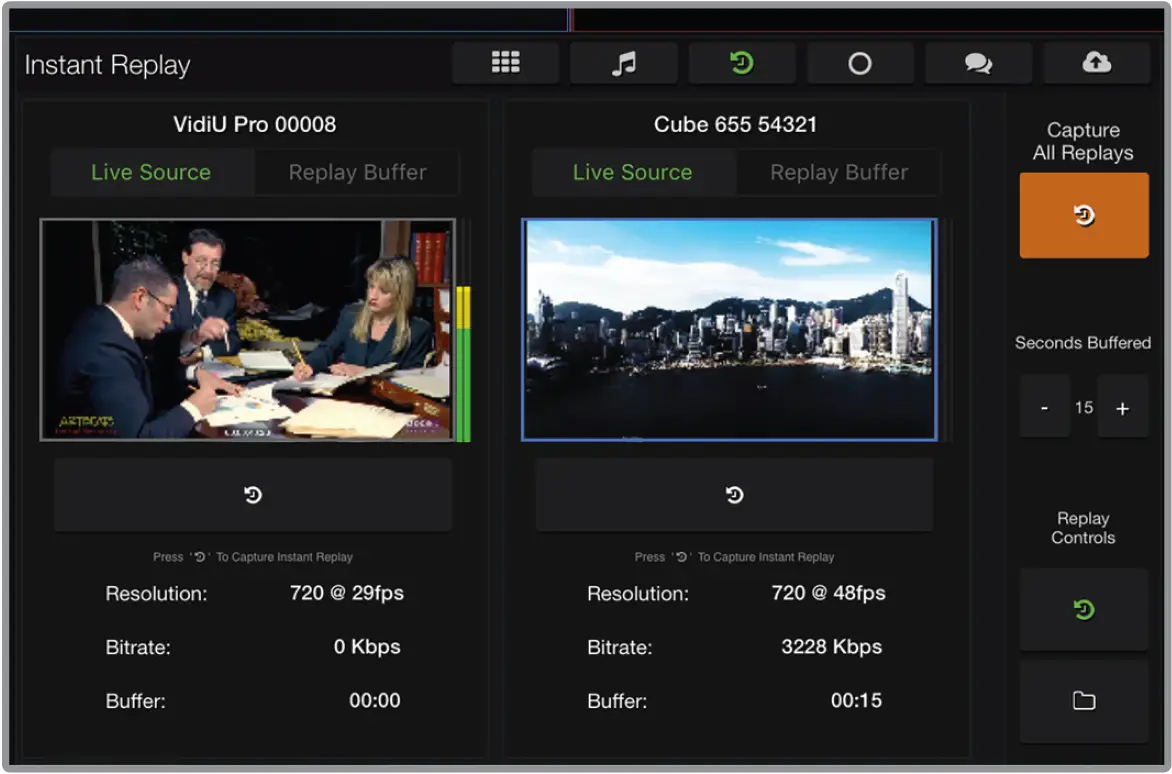The width and height of the screenshot is (1172, 774).
Task: Capture instant replay for VidiU Pro 00008
Action: (253, 495)
